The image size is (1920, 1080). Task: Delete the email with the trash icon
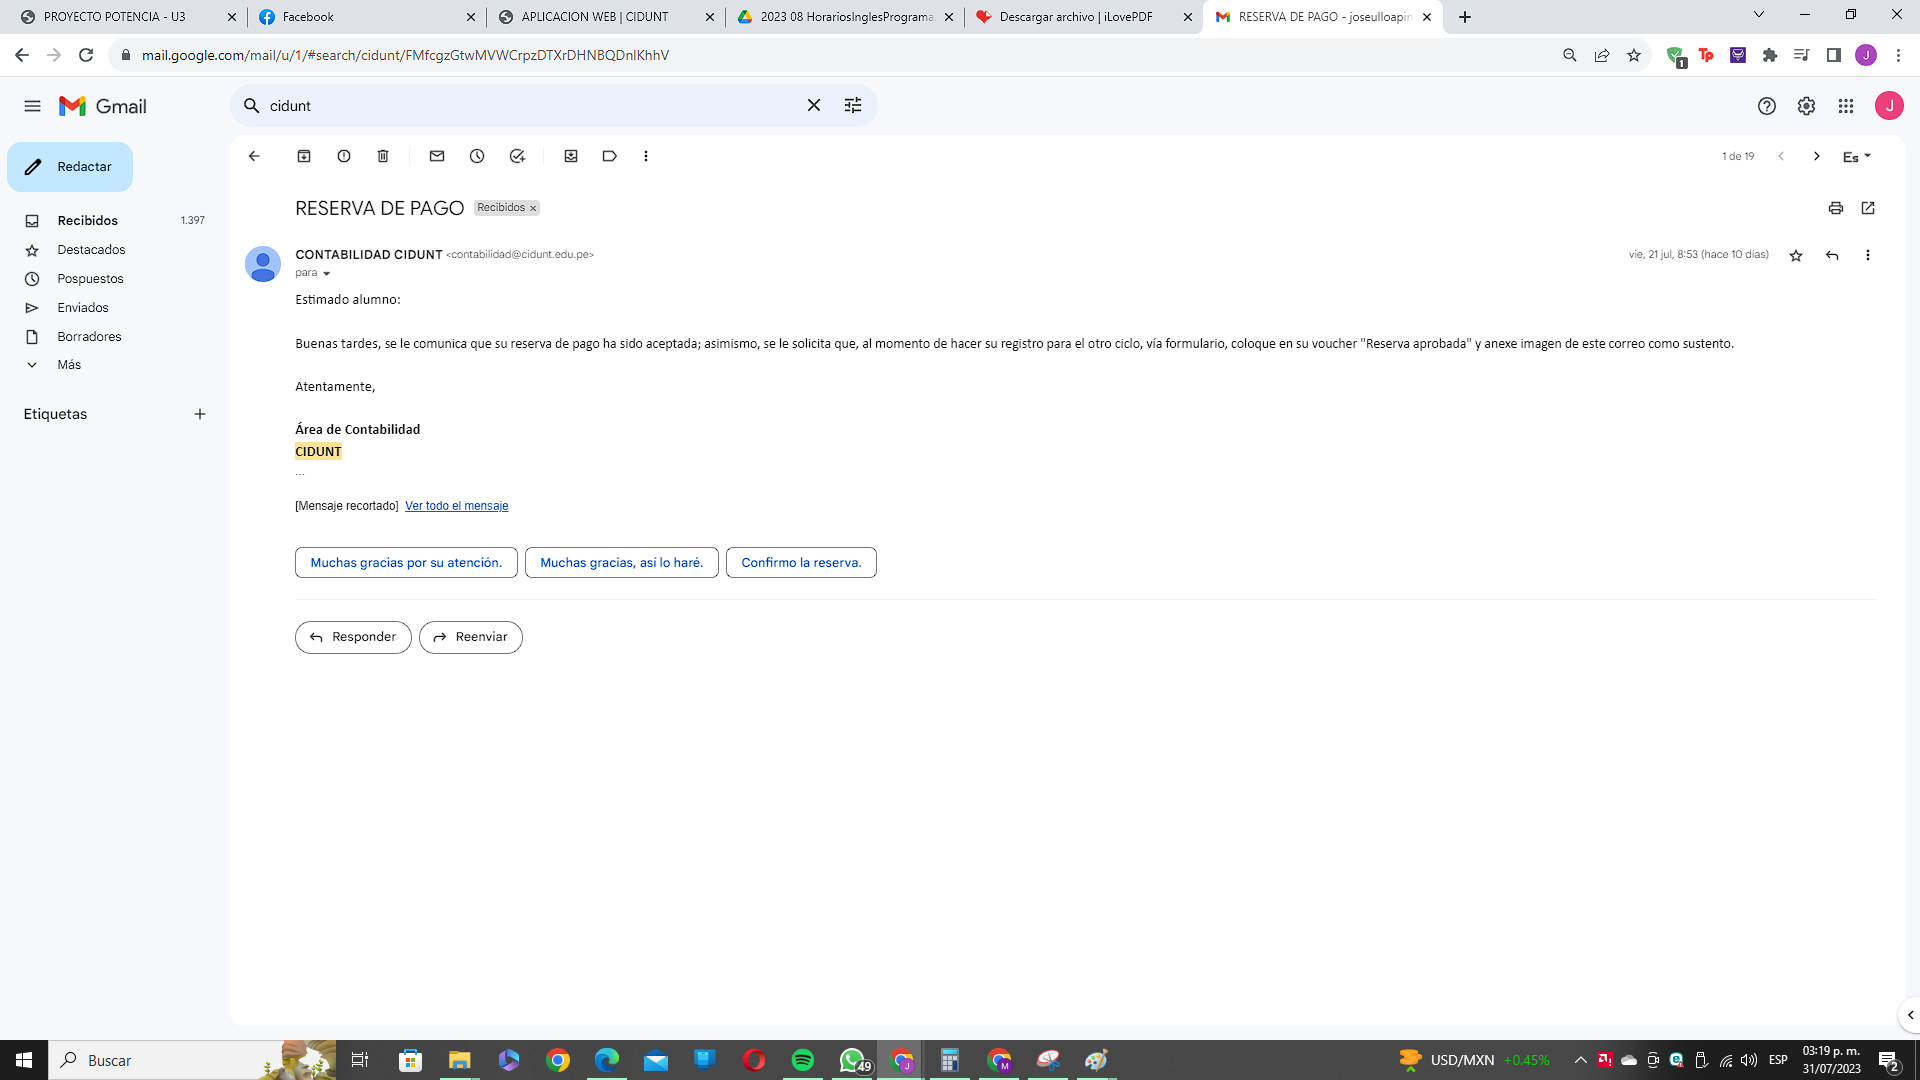(x=383, y=156)
